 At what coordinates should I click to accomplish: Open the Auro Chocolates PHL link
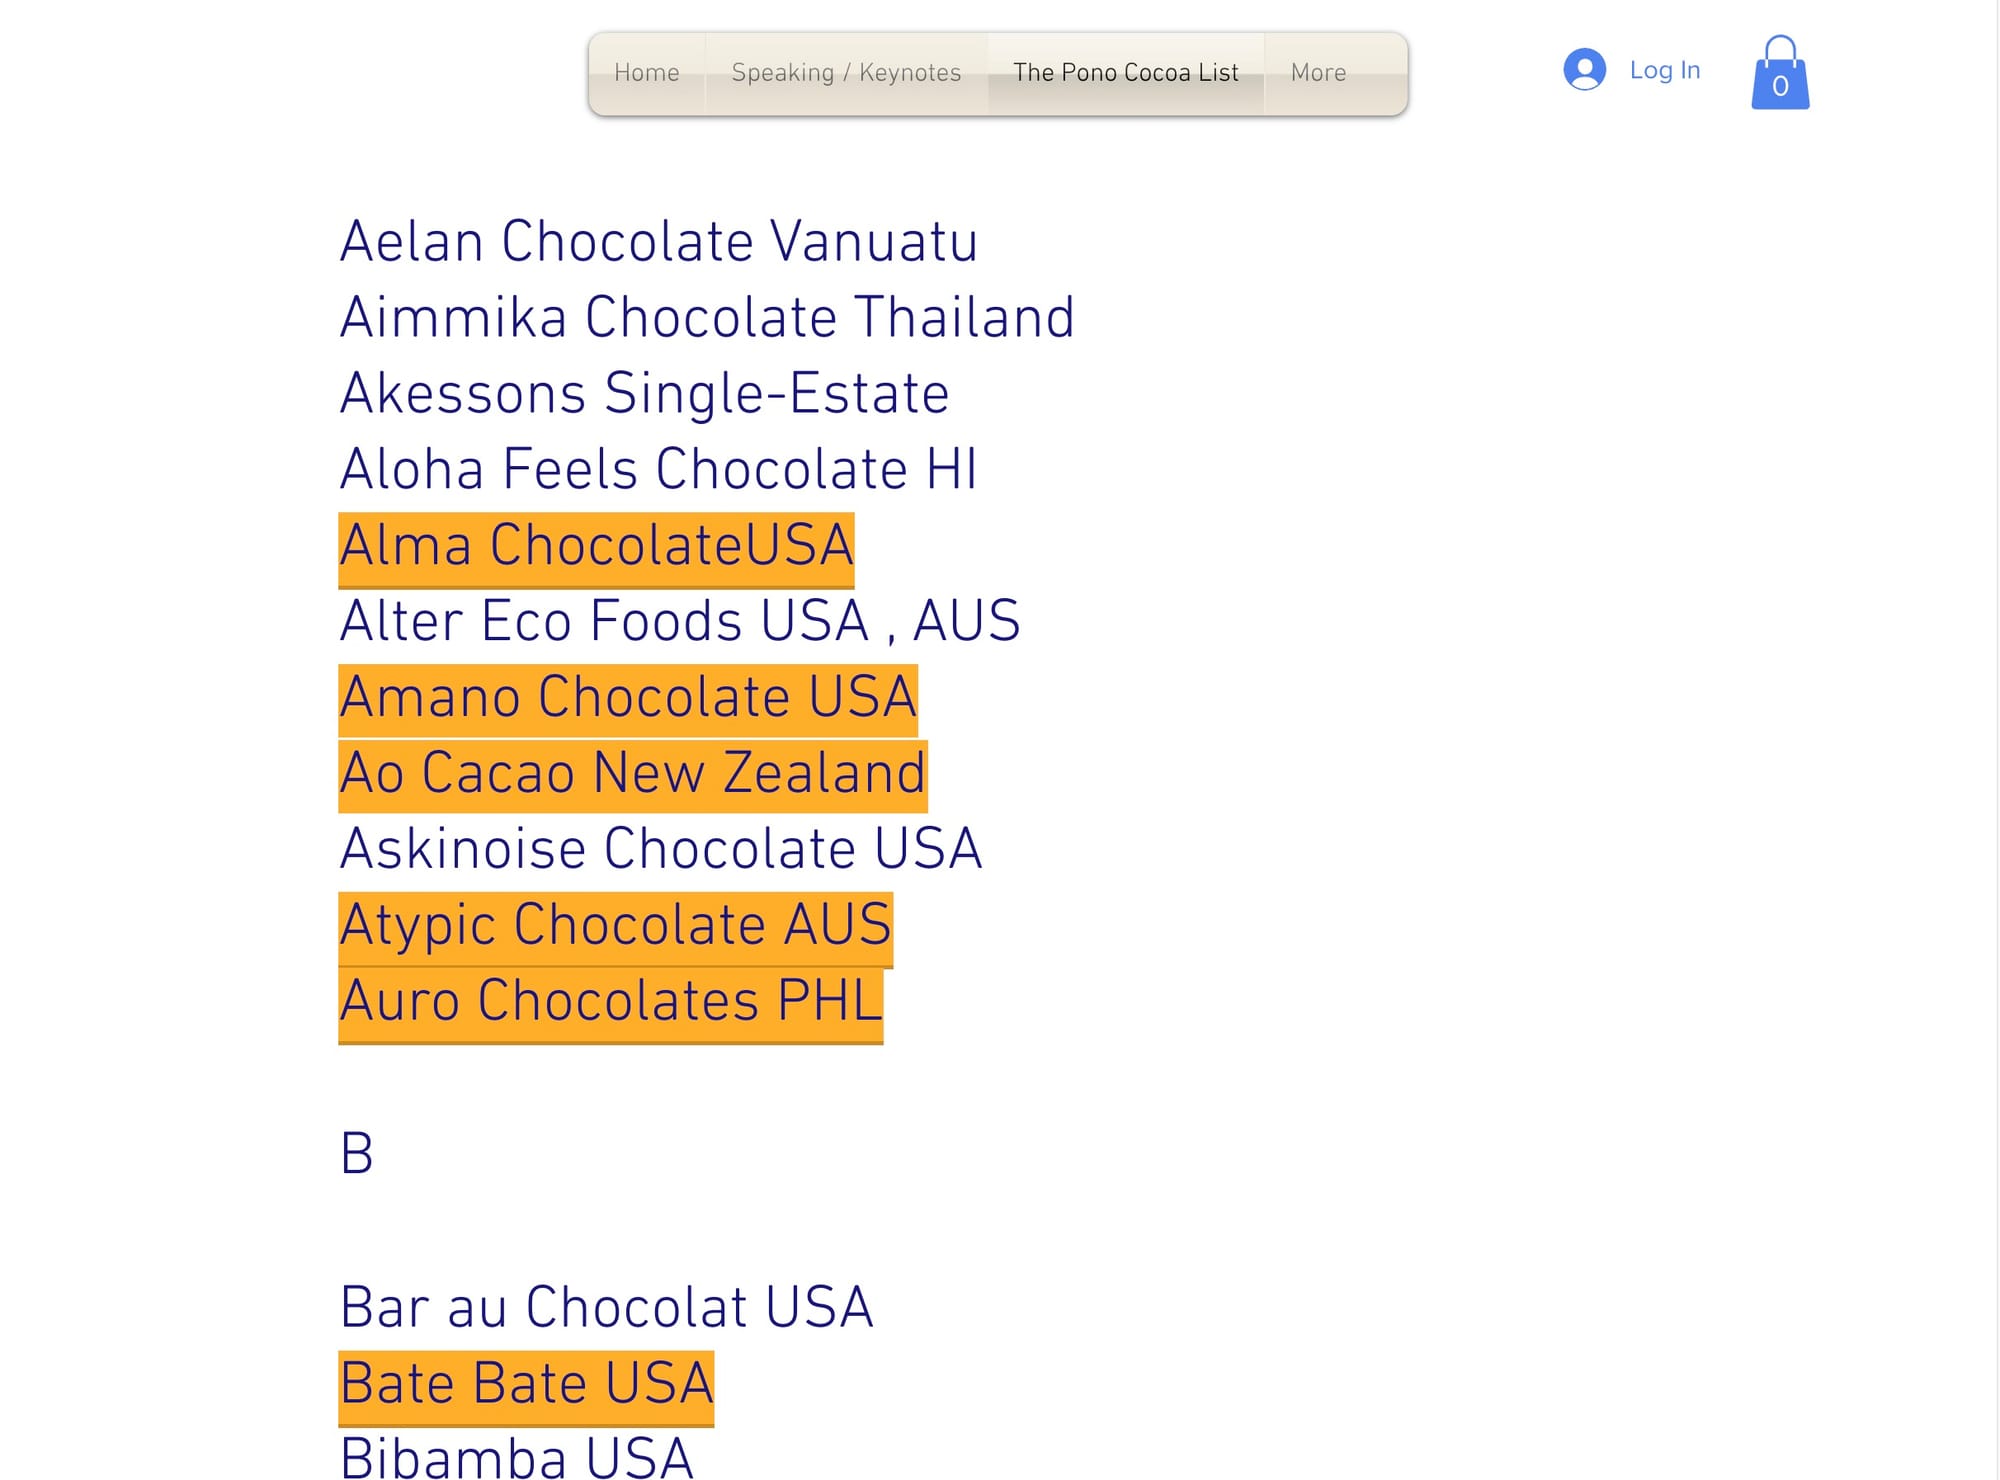(611, 1001)
